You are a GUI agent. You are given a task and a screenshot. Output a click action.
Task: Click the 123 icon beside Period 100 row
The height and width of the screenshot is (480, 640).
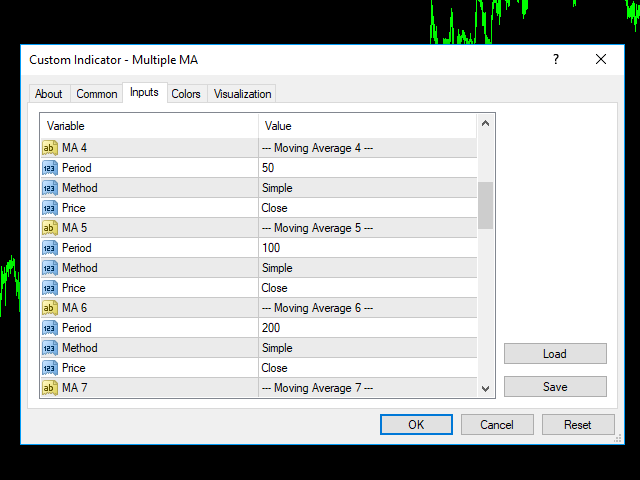(x=50, y=248)
